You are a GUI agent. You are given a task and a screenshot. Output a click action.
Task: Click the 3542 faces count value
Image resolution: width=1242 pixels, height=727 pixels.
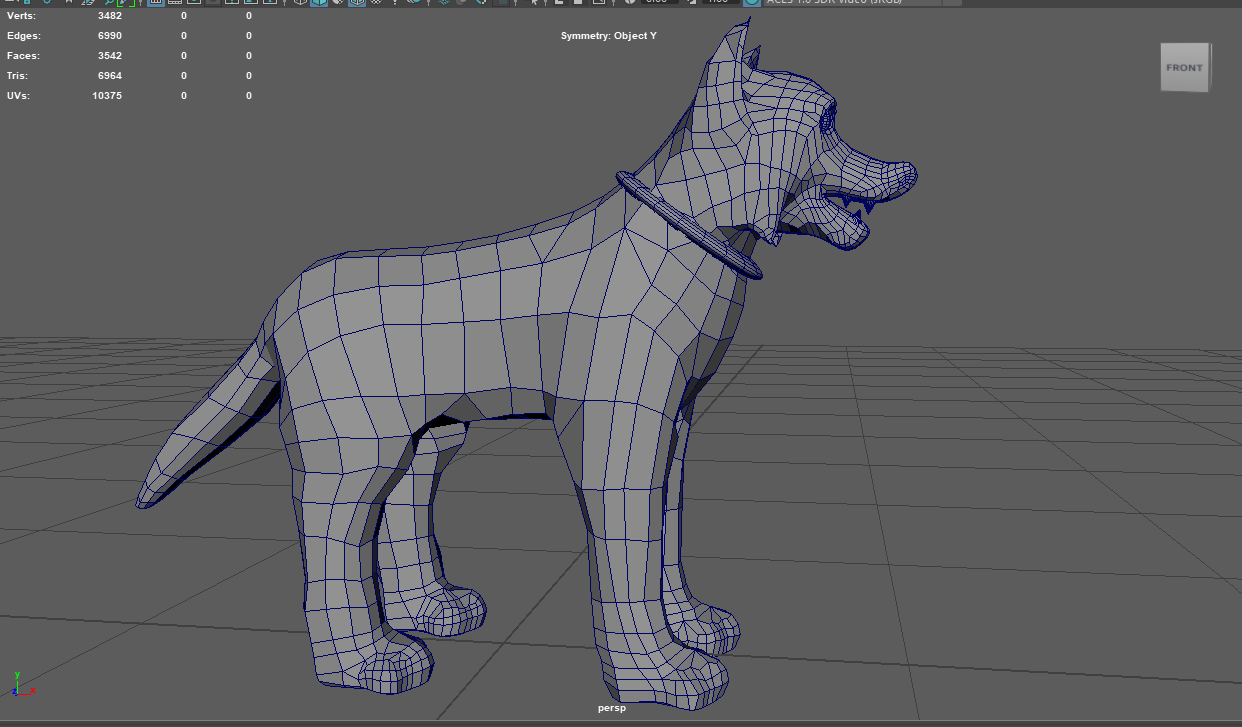[110, 56]
